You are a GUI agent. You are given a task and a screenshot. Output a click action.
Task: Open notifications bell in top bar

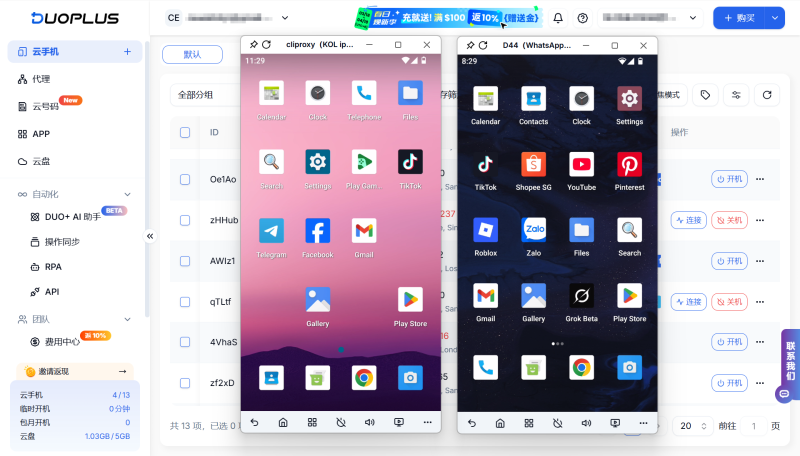click(558, 18)
